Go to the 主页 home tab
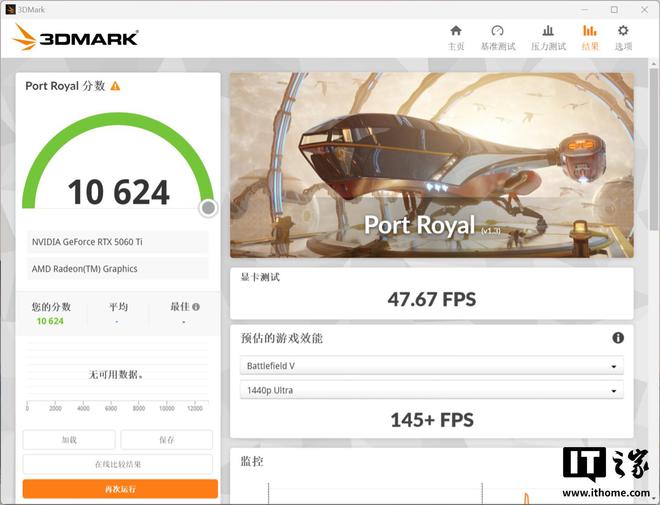 click(x=456, y=38)
